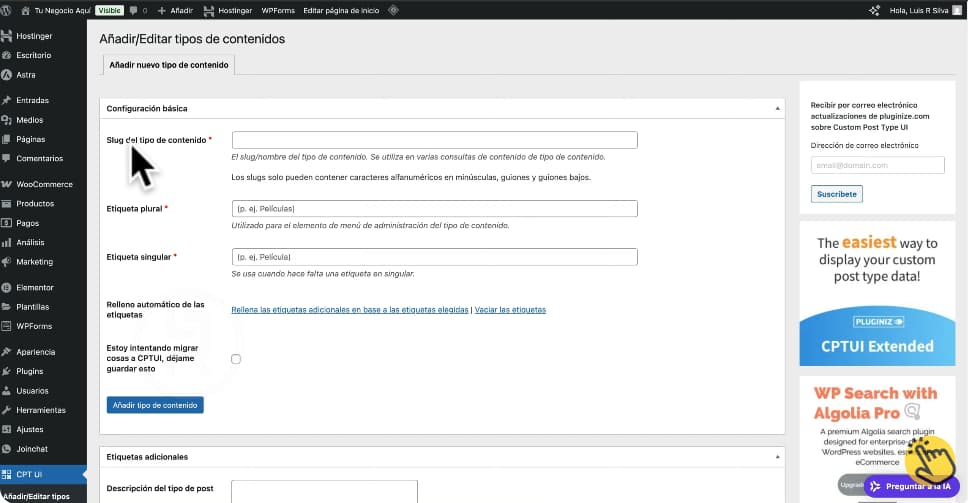Click the AI sparkle icon near Hola greeting
Viewport: 968px width, 503px height.
pyautogui.click(x=874, y=10)
